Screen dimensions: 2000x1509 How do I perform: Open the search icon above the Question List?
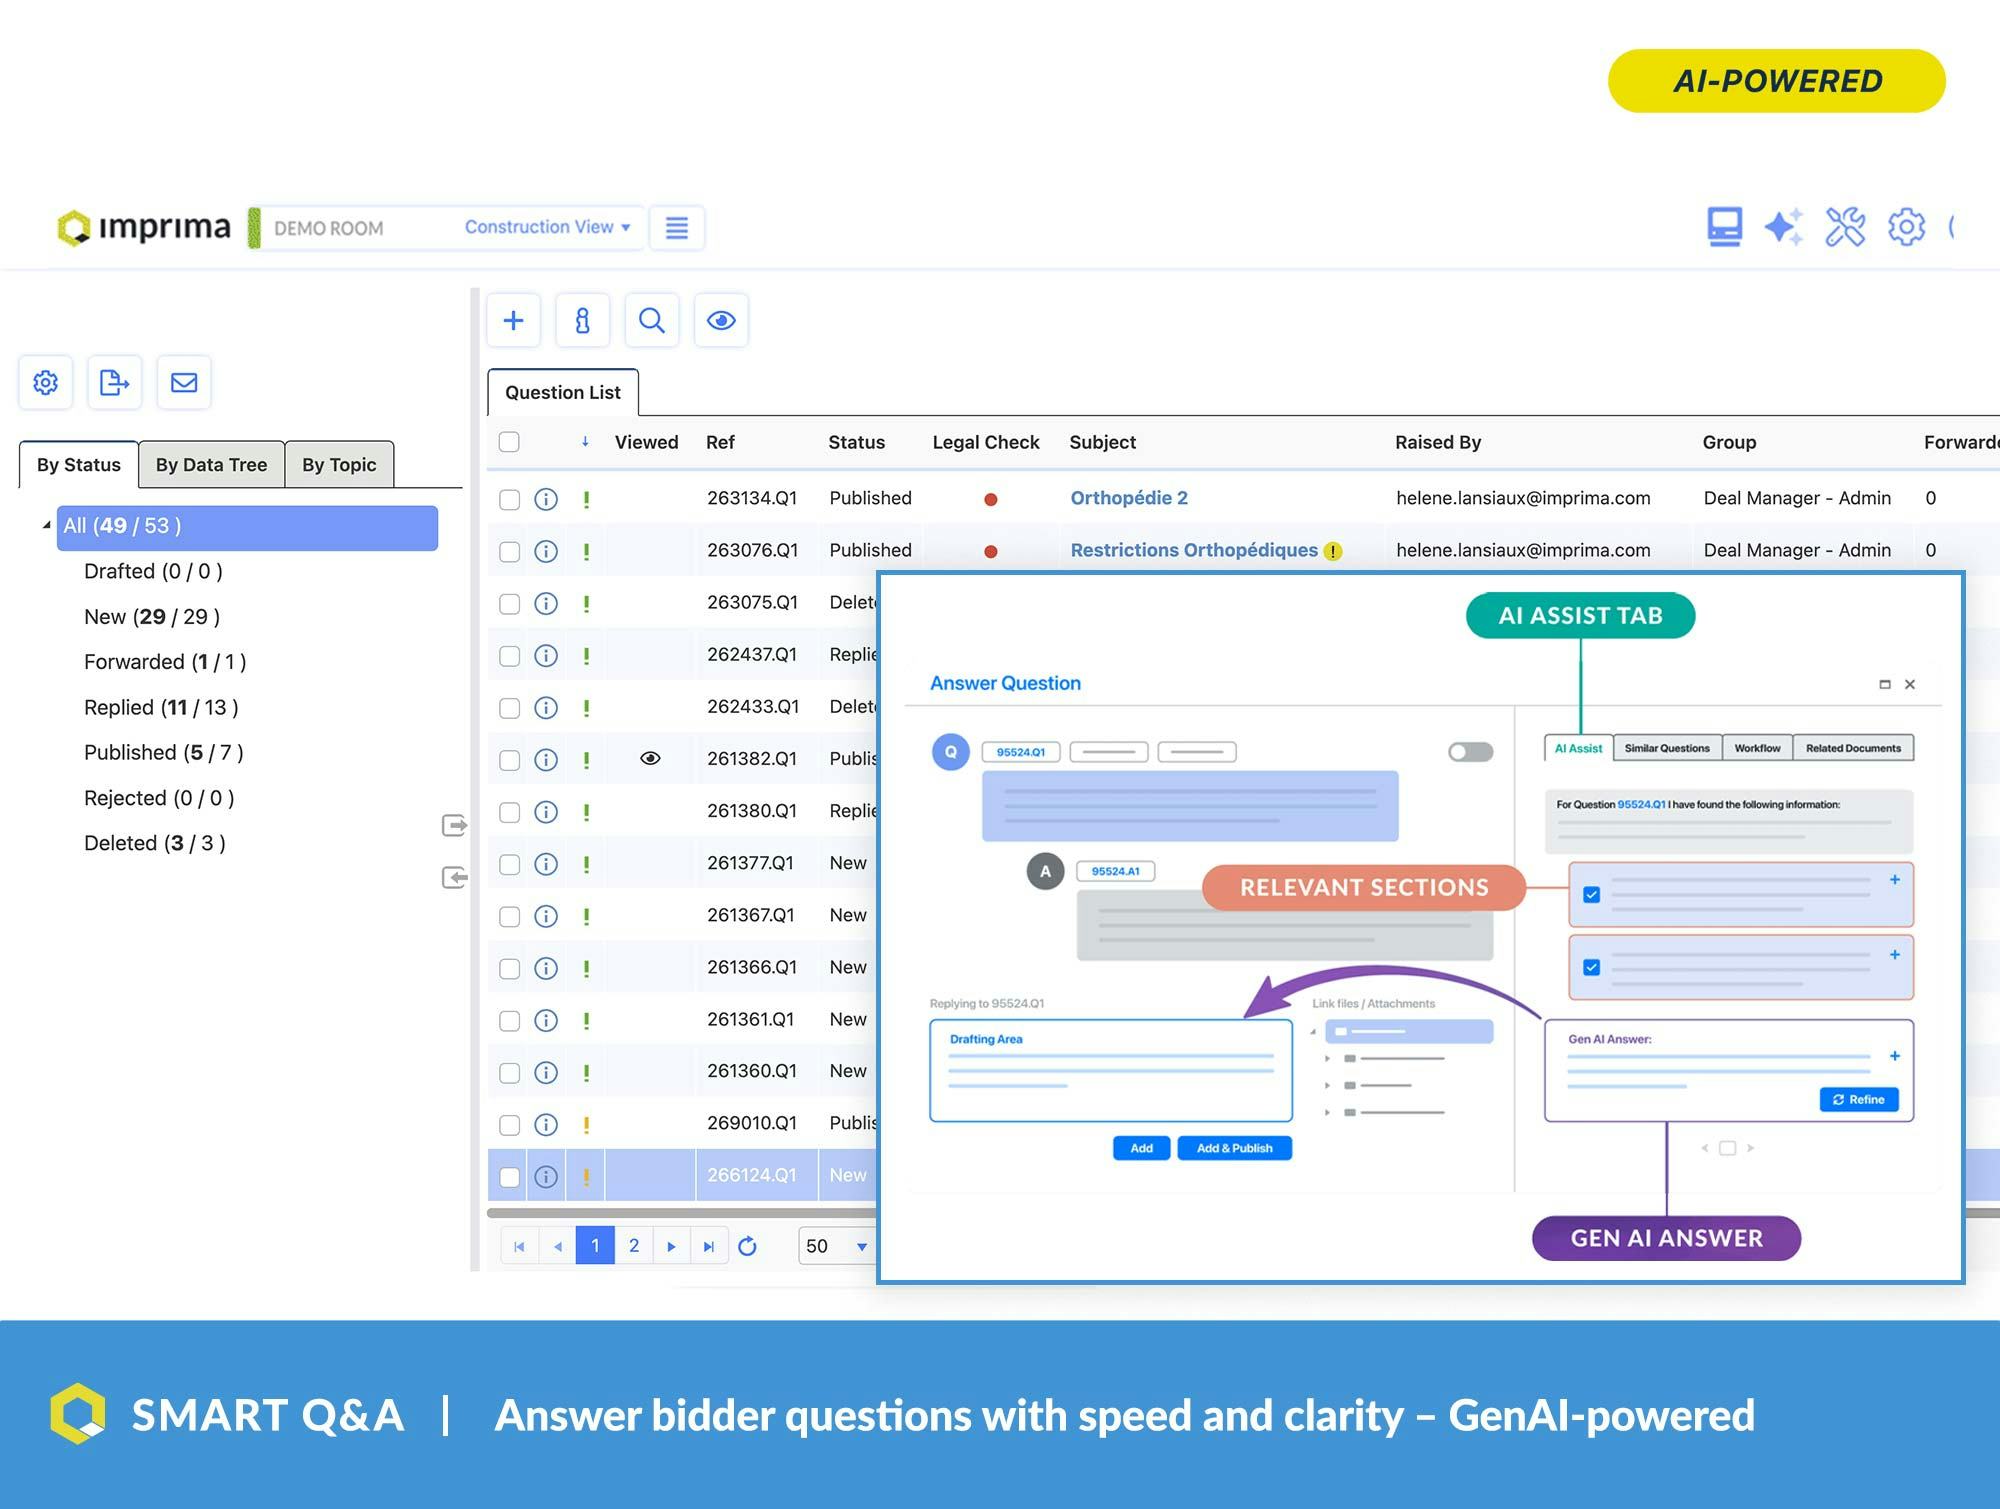pos(652,320)
